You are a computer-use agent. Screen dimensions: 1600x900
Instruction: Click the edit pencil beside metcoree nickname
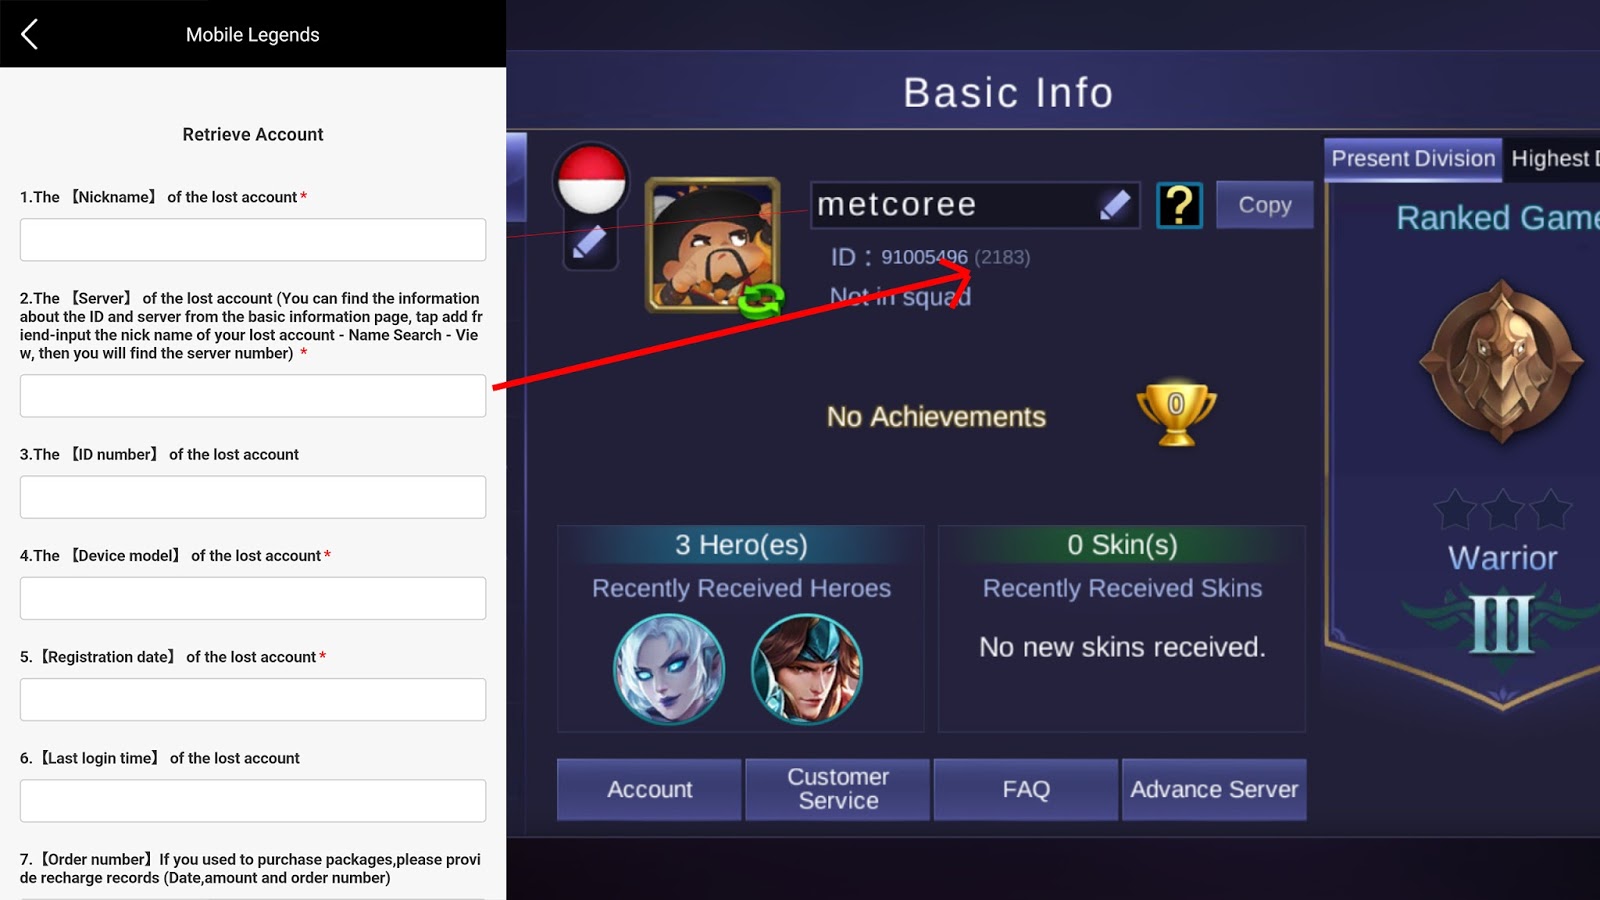pyautogui.click(x=1114, y=205)
